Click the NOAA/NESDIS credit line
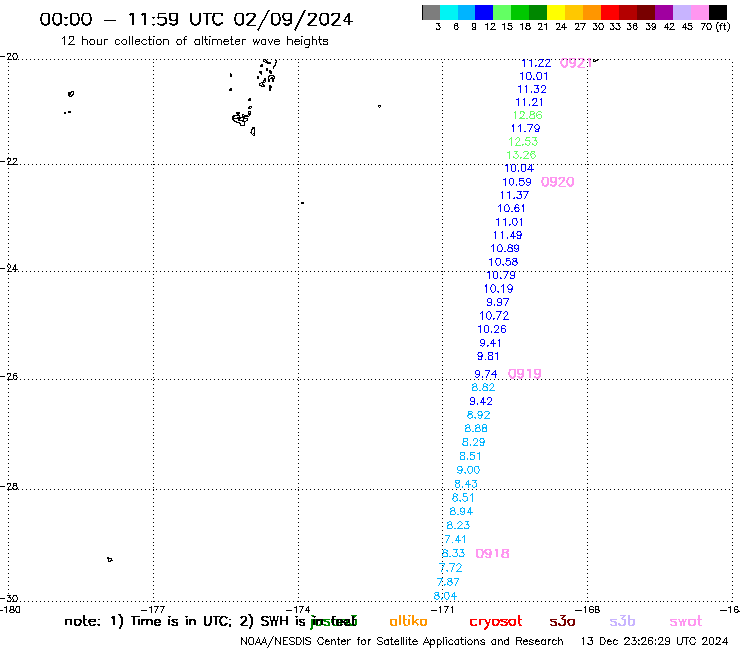This screenshot has height=650, width=740. click(x=402, y=642)
